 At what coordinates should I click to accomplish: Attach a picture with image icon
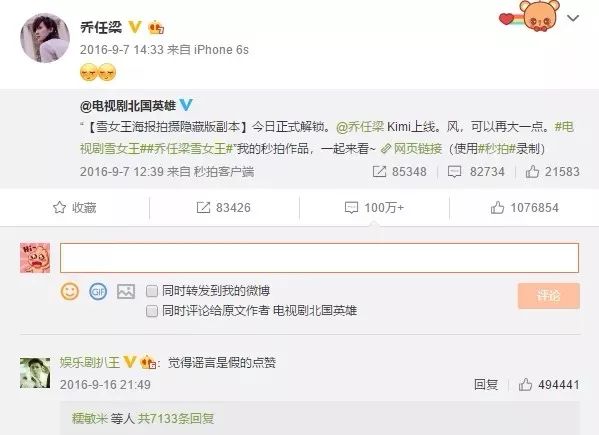126,292
